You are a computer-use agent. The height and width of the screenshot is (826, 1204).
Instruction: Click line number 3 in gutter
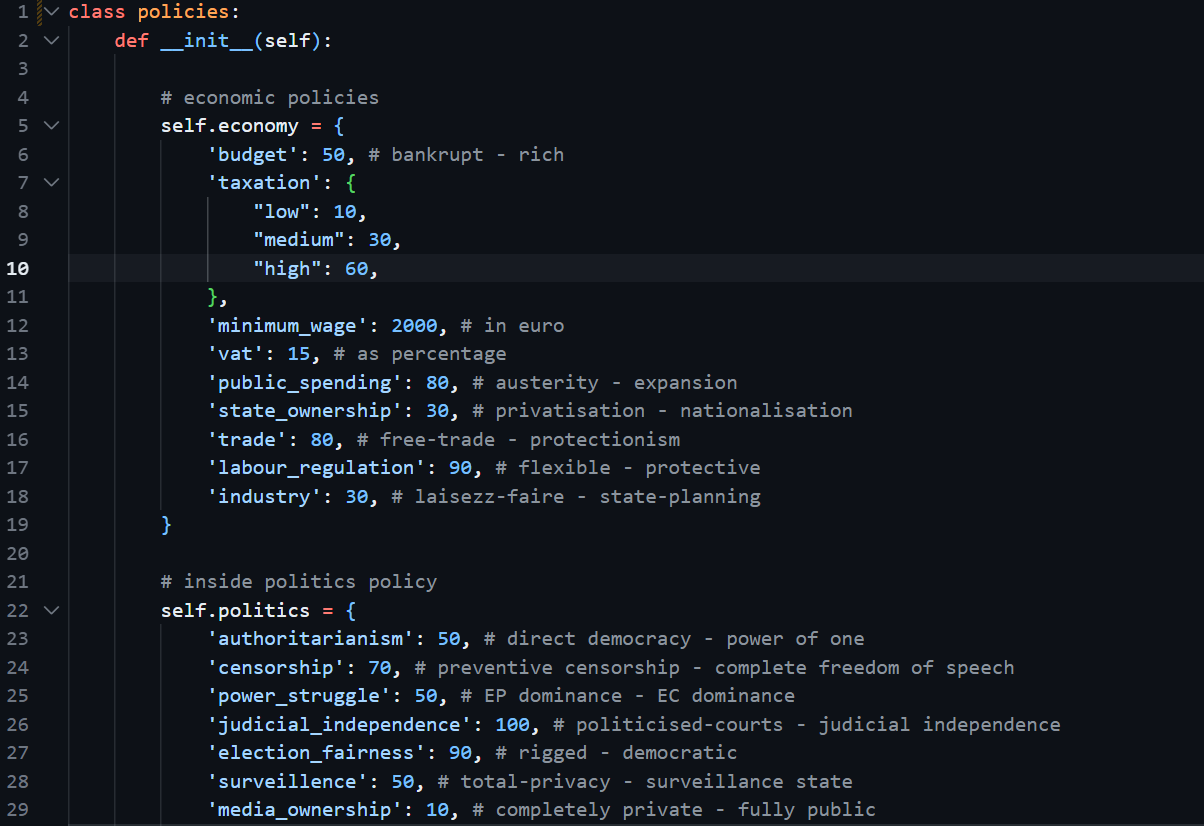23,69
